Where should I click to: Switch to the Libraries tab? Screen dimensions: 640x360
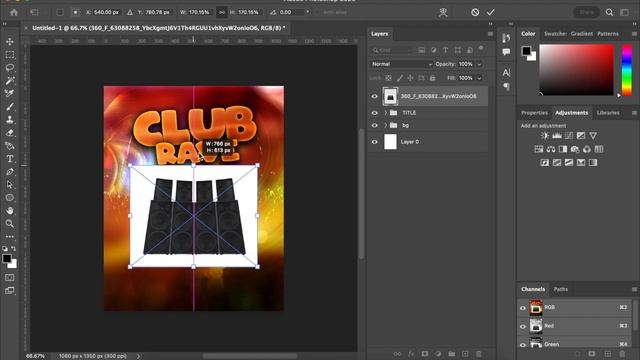click(608, 113)
